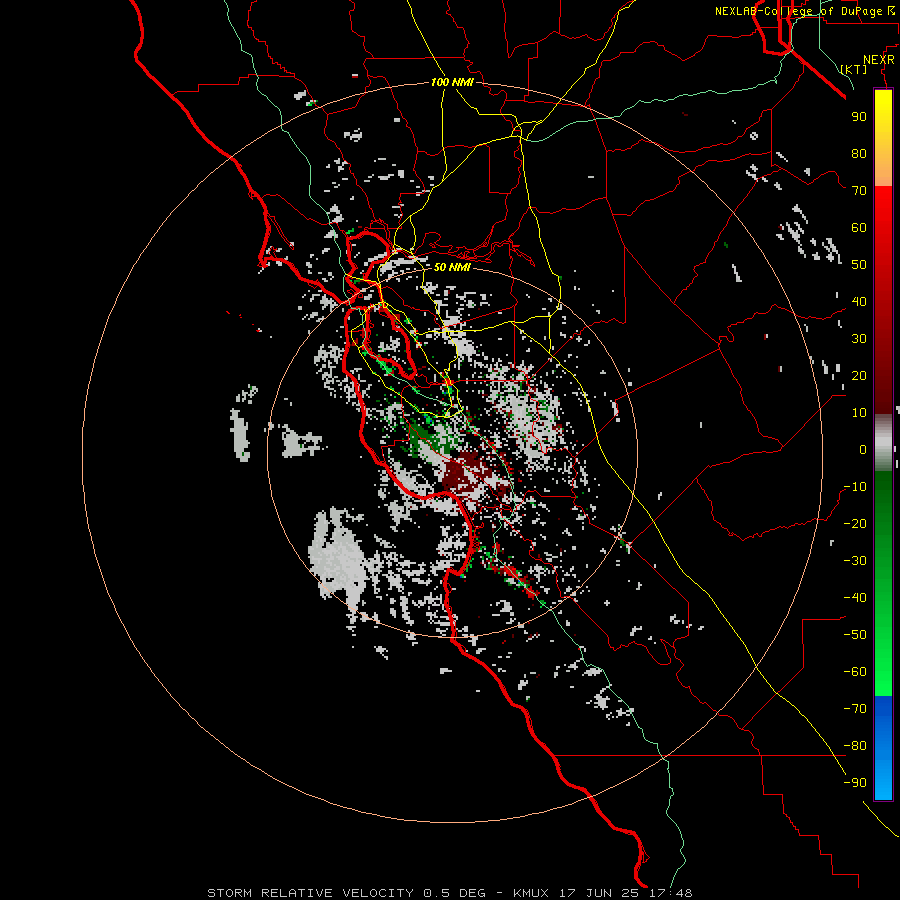The image size is (900, 900).
Task: Click the yellow NEXR label
Action: tap(879, 60)
